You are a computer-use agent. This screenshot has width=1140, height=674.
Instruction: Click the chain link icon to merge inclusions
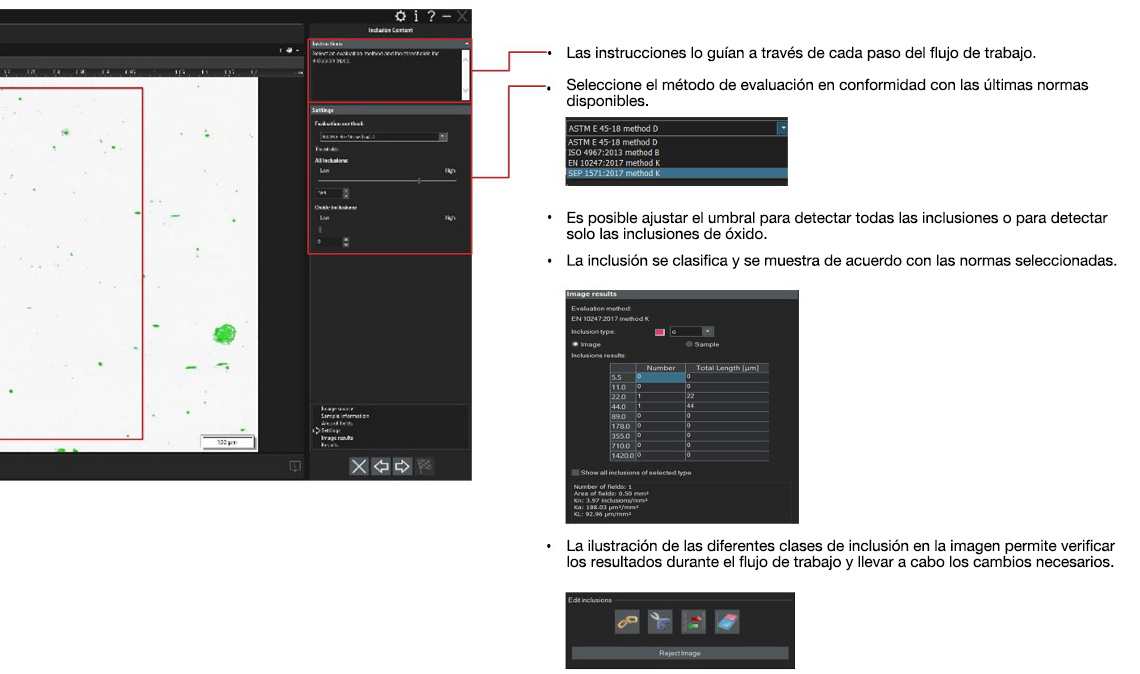627,621
